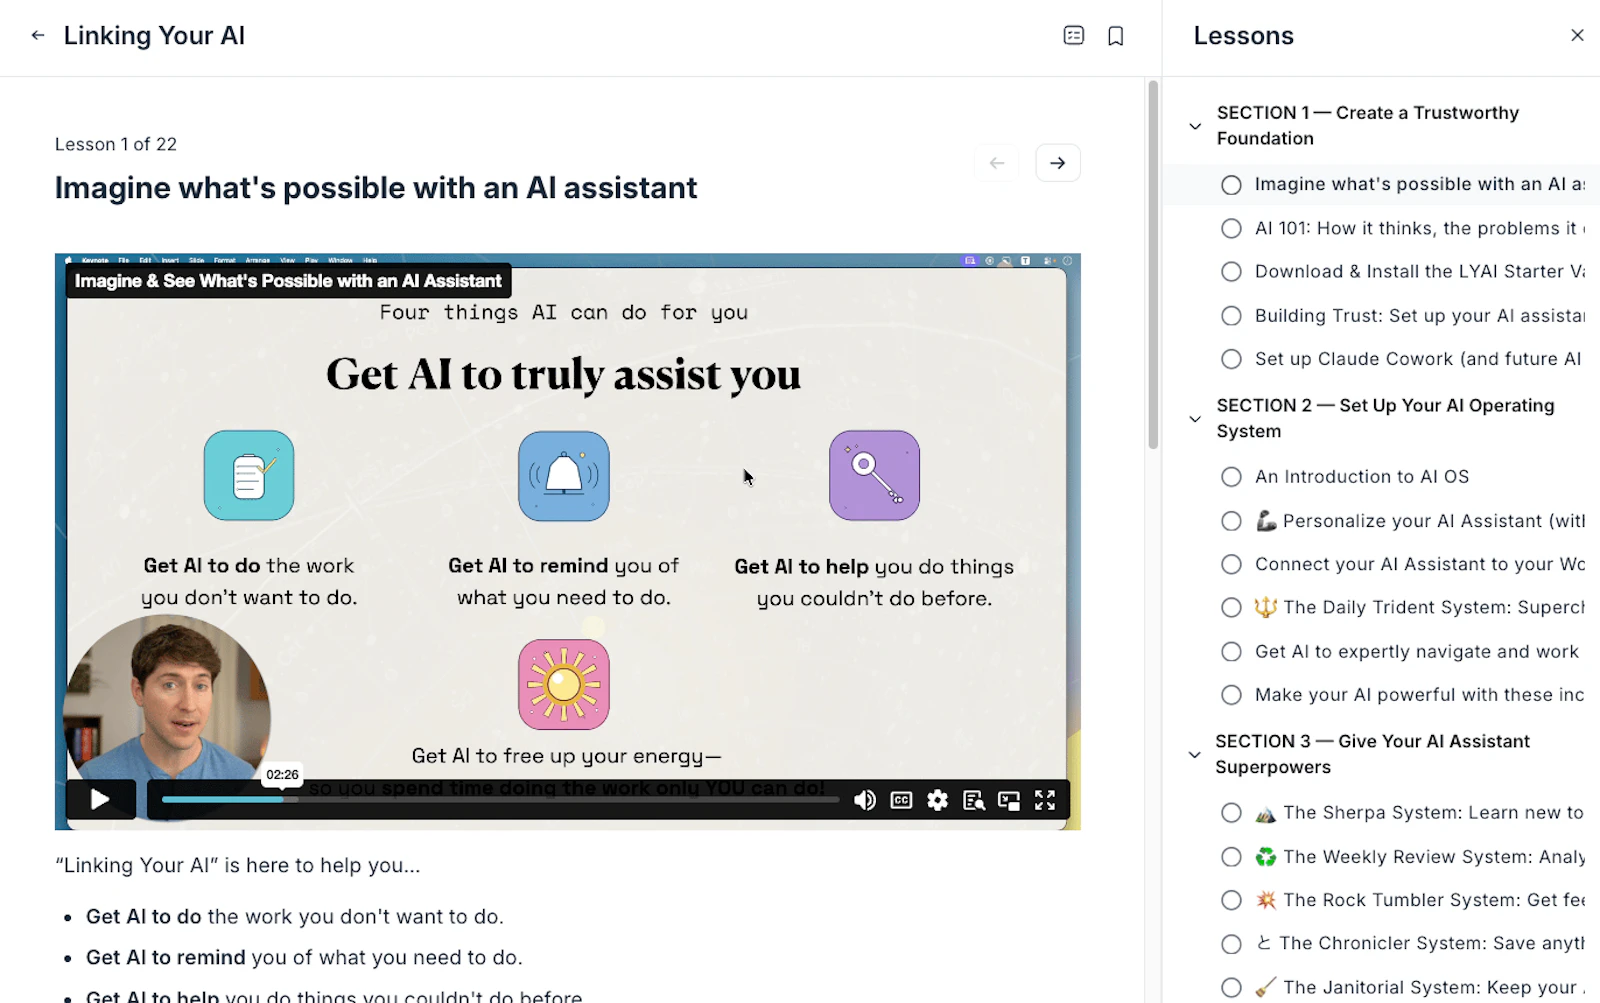Open lesson 'Set up Claude Cowork'
1600x1003 pixels.
[1419, 359]
